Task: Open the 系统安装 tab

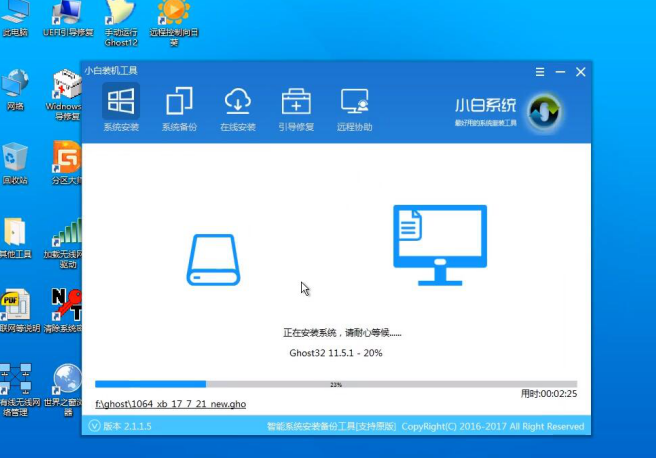Action: 121,108
